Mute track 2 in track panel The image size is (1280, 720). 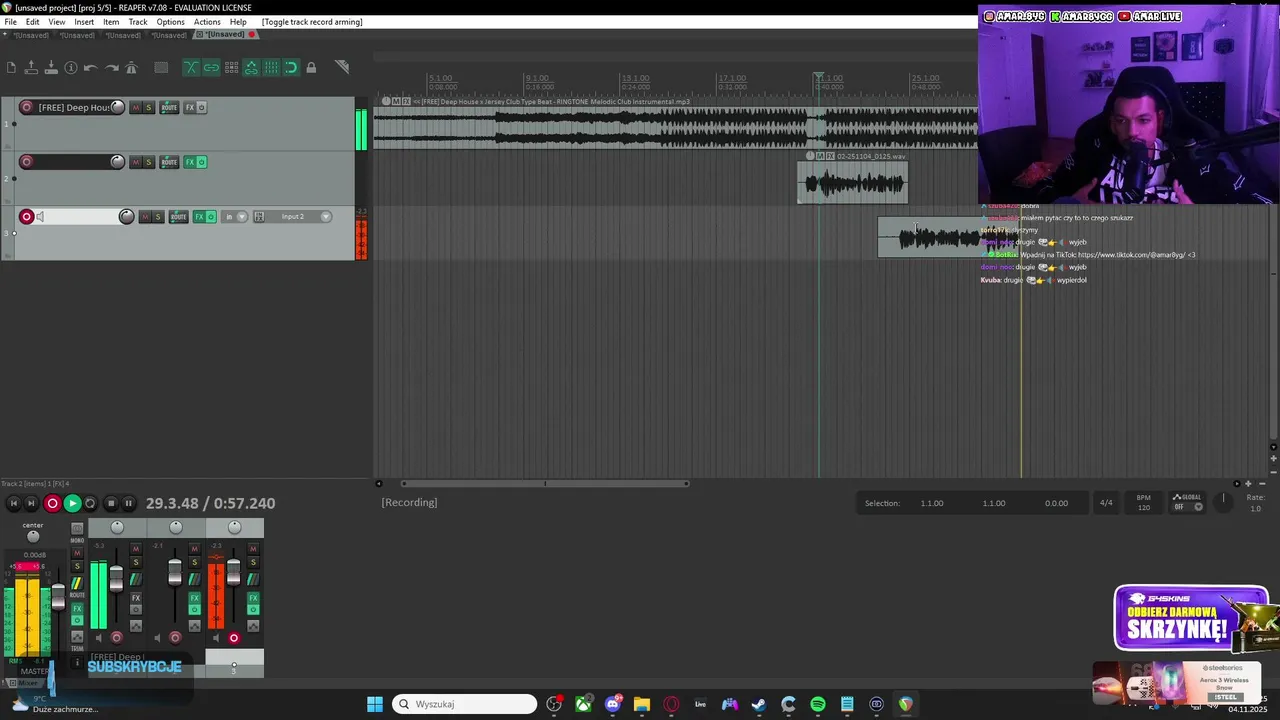pos(136,162)
